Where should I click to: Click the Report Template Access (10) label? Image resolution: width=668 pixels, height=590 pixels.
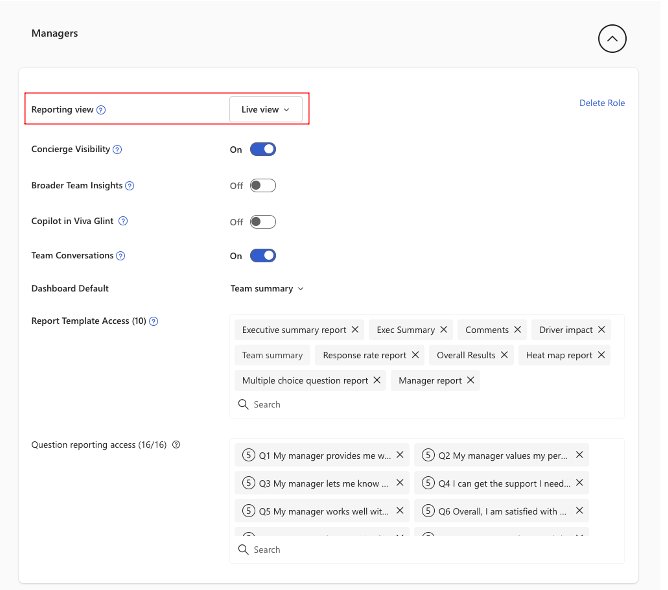(89, 321)
